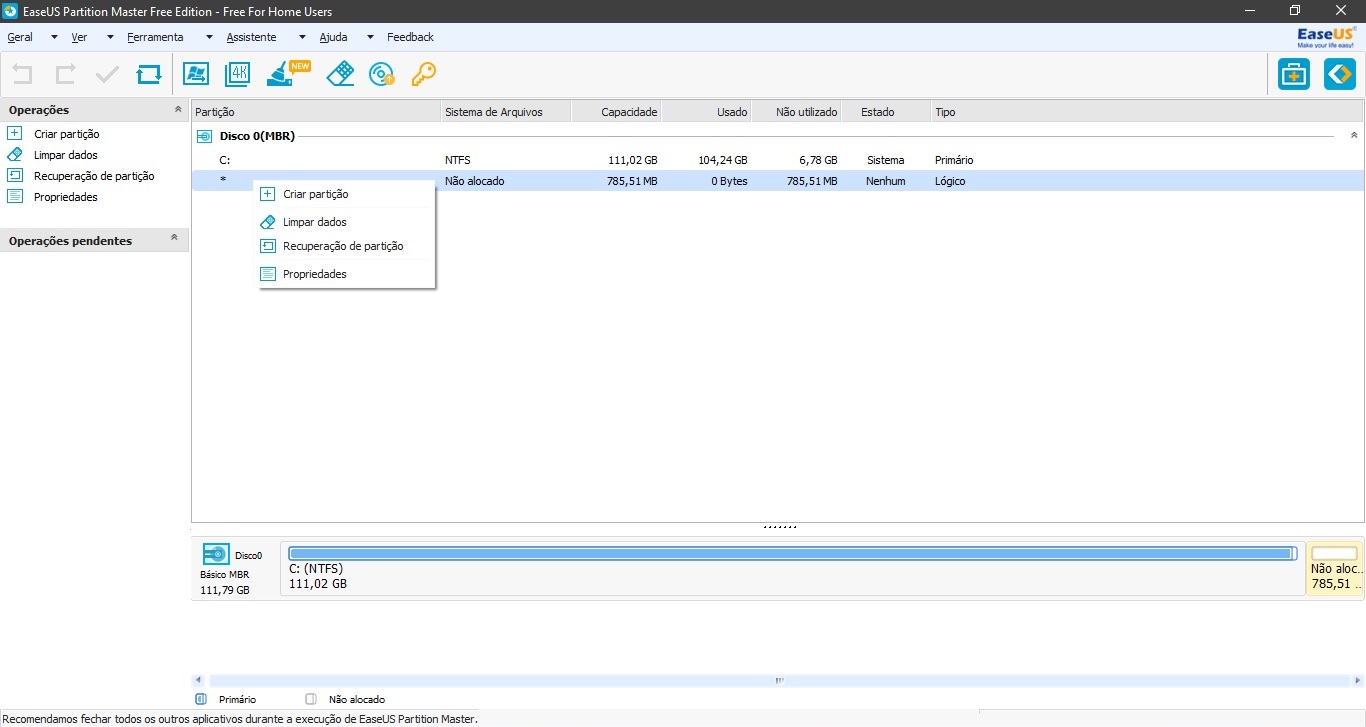Image resolution: width=1366 pixels, height=727 pixels.
Task: Click the bootable disc creation icon
Action: [382, 74]
